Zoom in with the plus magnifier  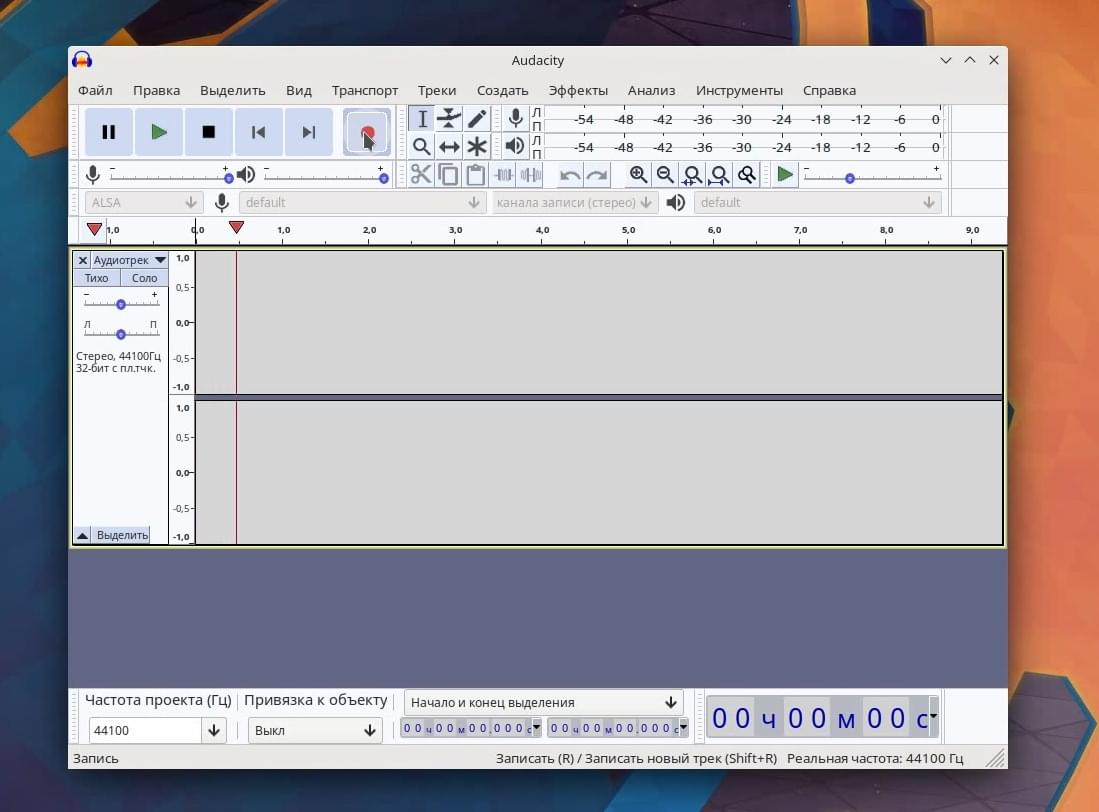[638, 174]
